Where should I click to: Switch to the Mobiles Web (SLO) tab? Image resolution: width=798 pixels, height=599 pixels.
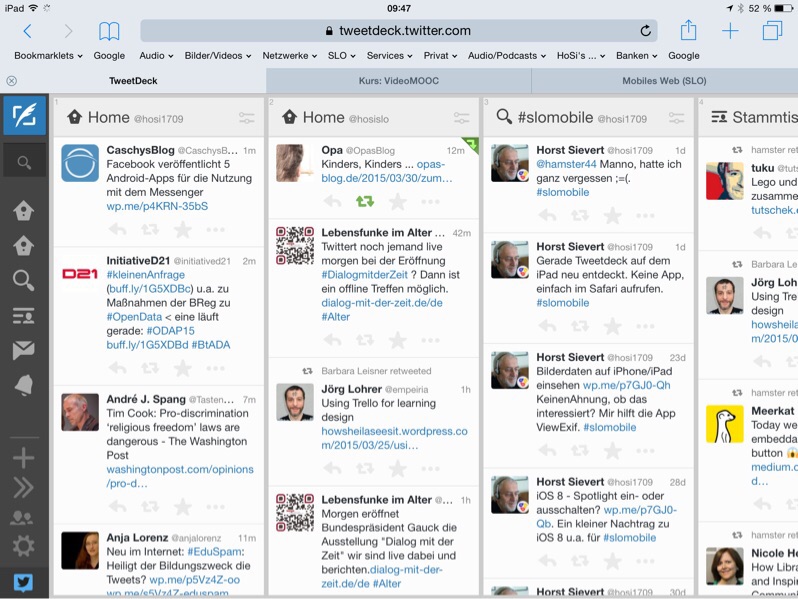664,81
